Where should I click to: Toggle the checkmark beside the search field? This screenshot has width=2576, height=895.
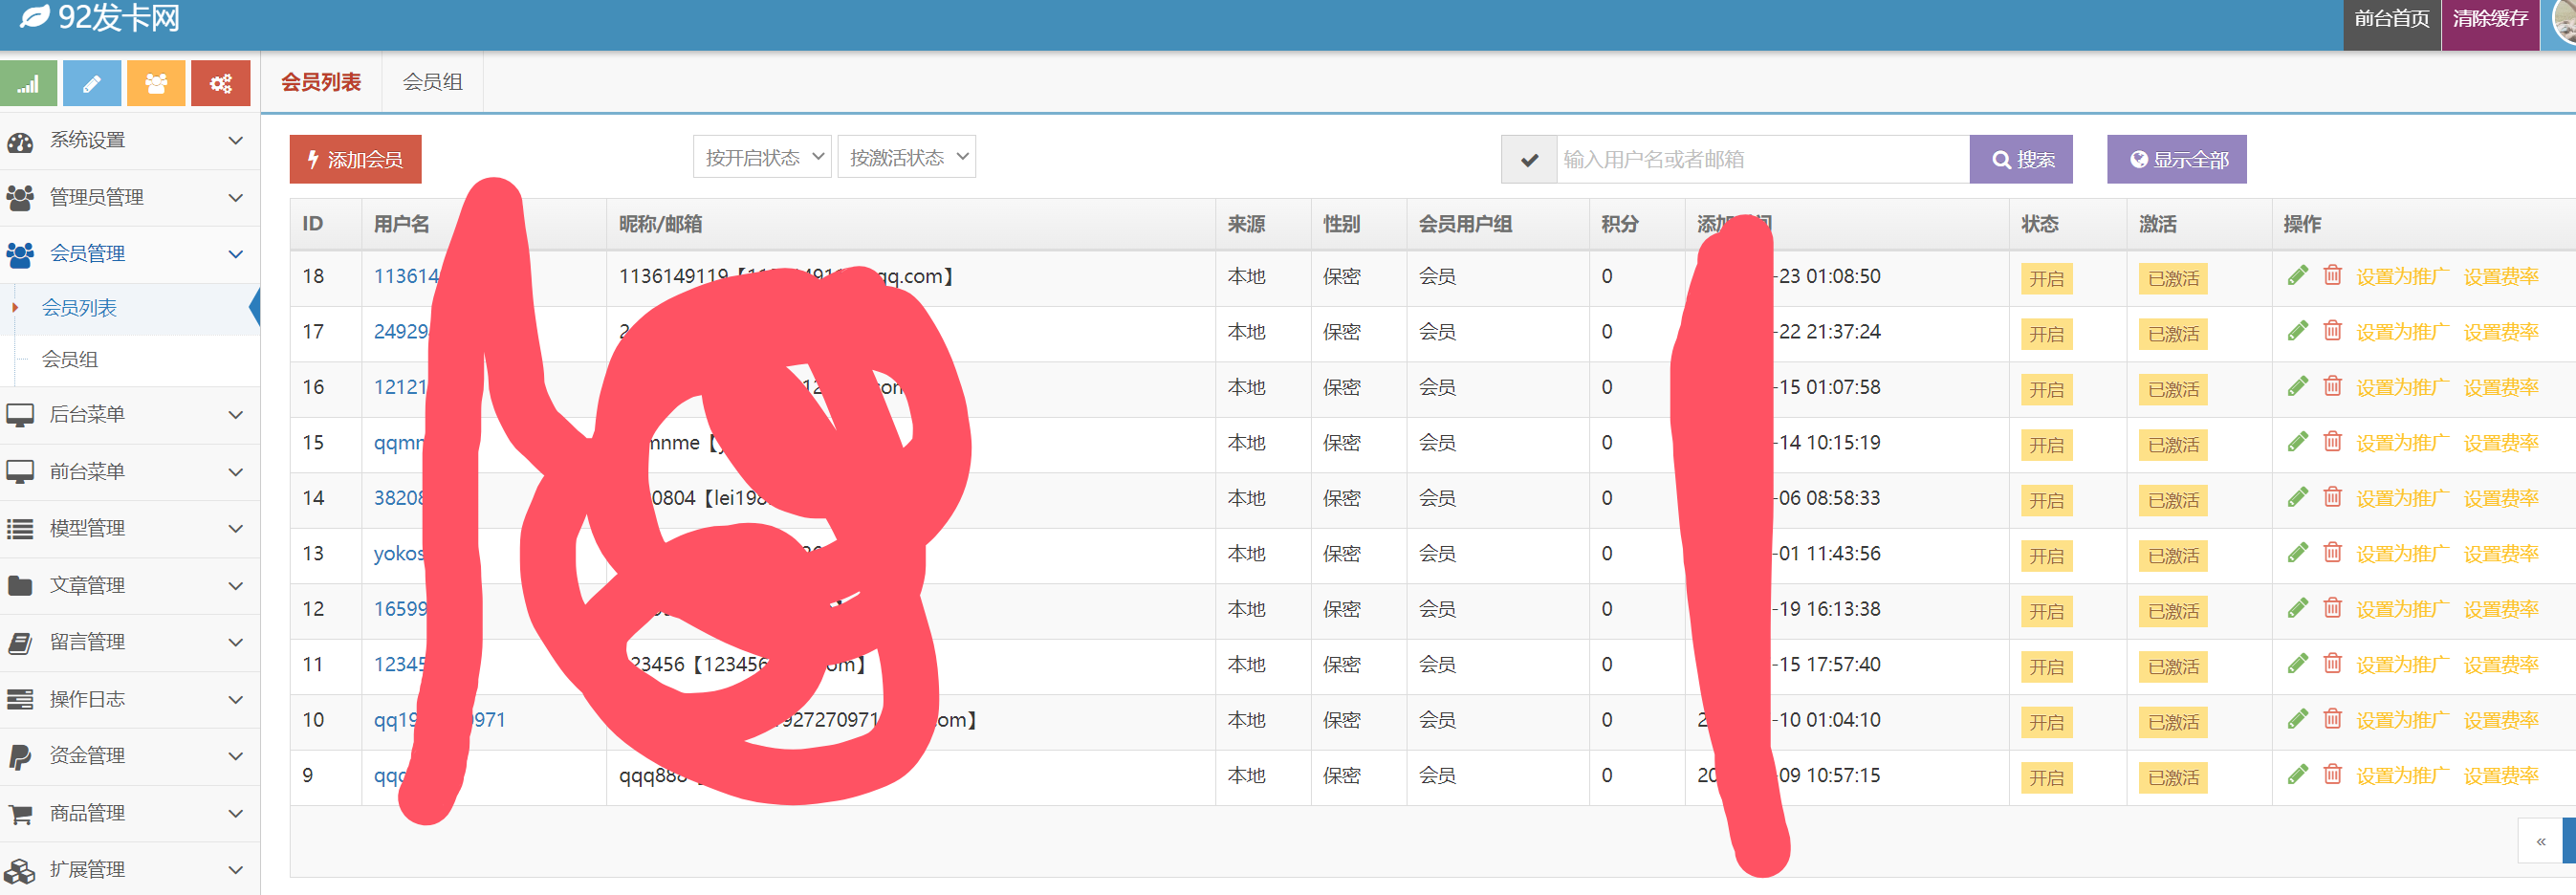pyautogui.click(x=1529, y=160)
